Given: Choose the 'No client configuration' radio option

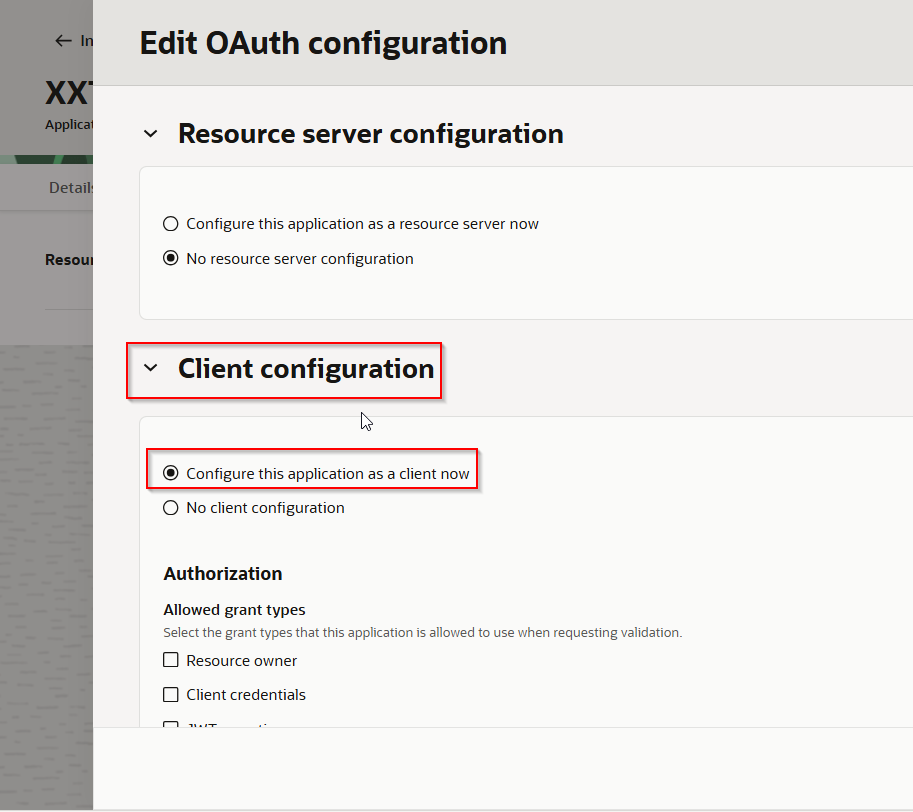Looking at the screenshot, I should point(171,508).
